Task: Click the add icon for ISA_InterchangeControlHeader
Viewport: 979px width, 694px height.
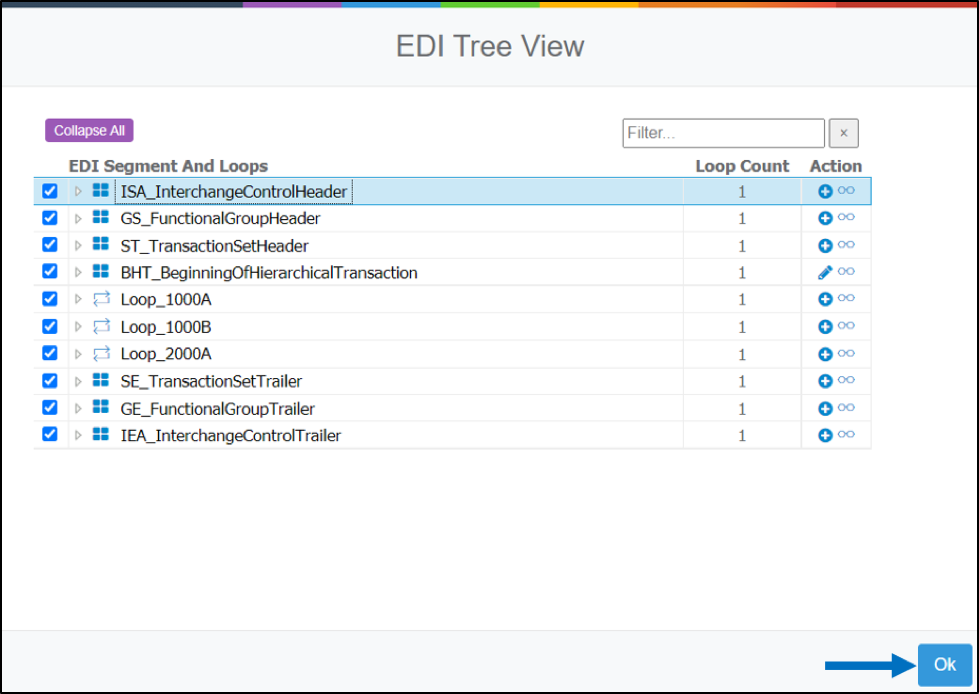Action: (x=825, y=192)
